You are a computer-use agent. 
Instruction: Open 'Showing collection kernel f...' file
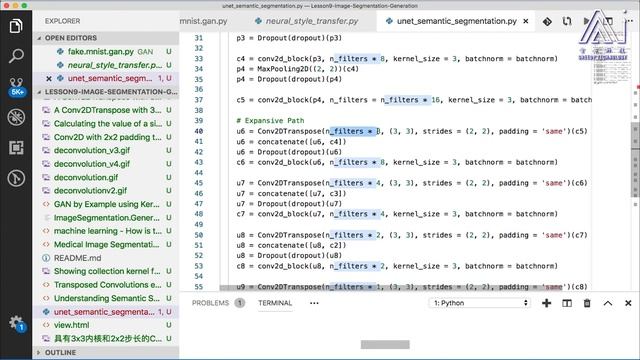pyautogui.click(x=106, y=271)
